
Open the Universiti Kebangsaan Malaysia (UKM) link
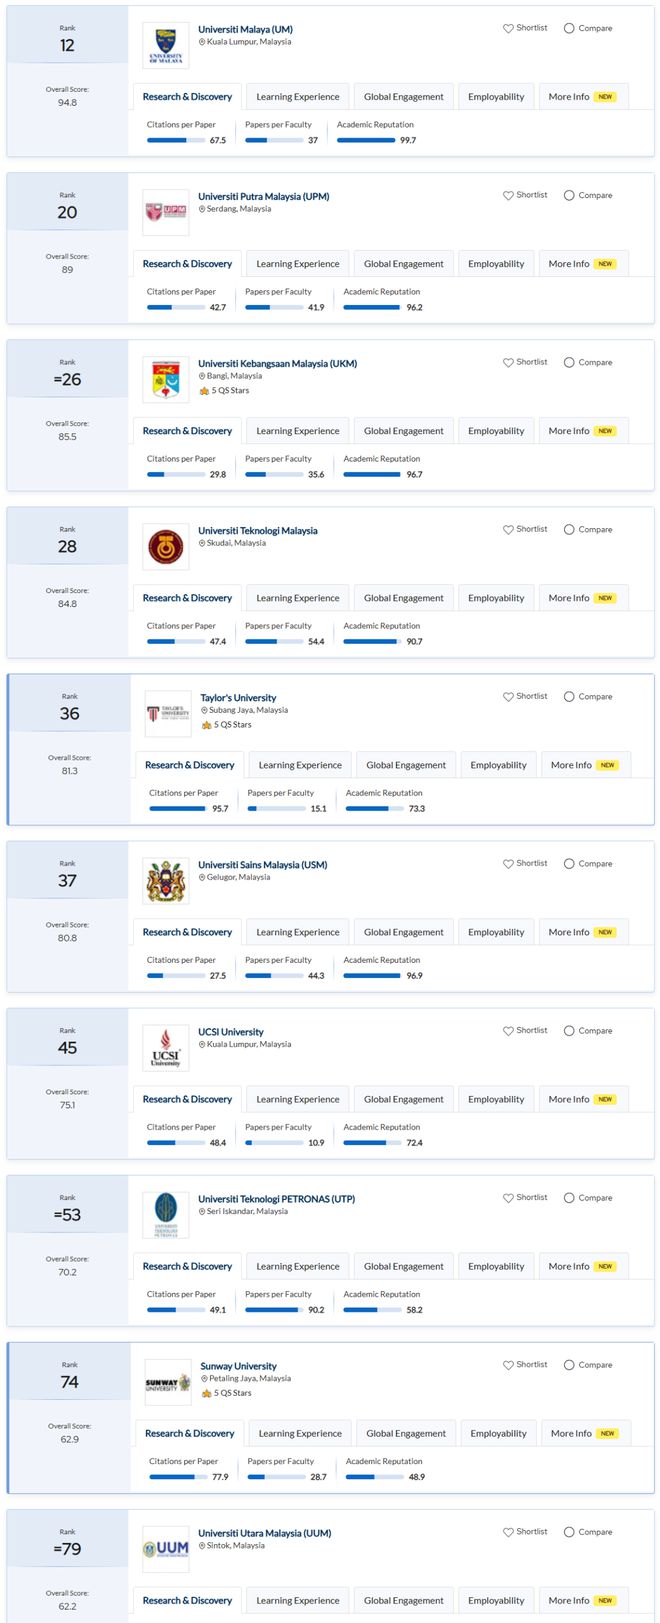277,363
